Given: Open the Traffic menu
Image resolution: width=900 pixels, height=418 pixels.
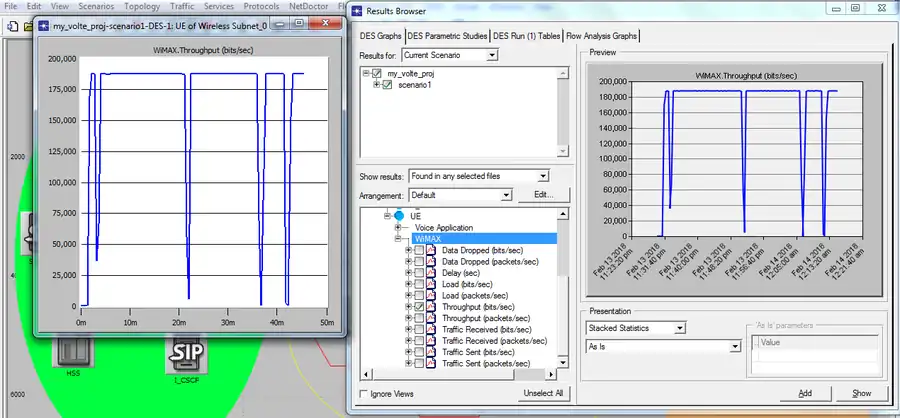Looking at the screenshot, I should coord(181,6).
